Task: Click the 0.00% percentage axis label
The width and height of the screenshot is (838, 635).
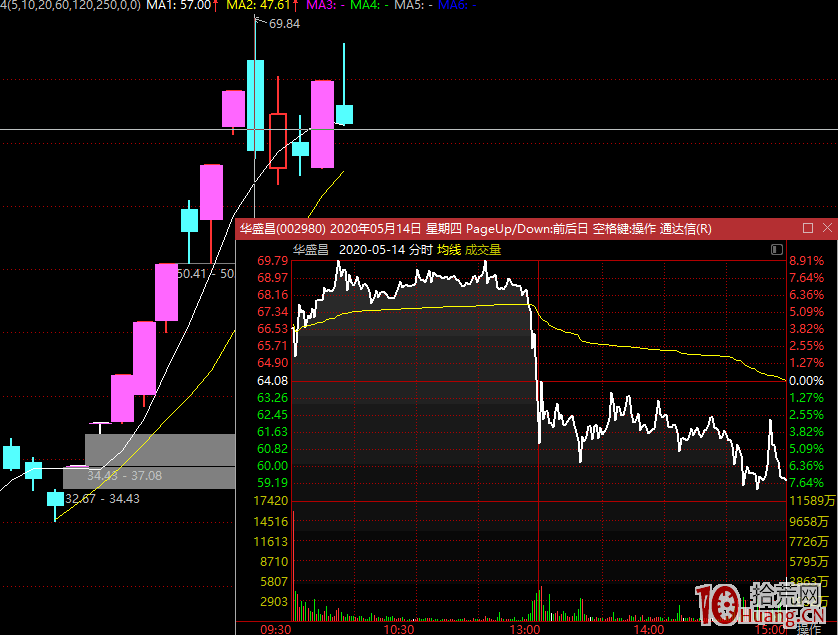Action: (806, 381)
